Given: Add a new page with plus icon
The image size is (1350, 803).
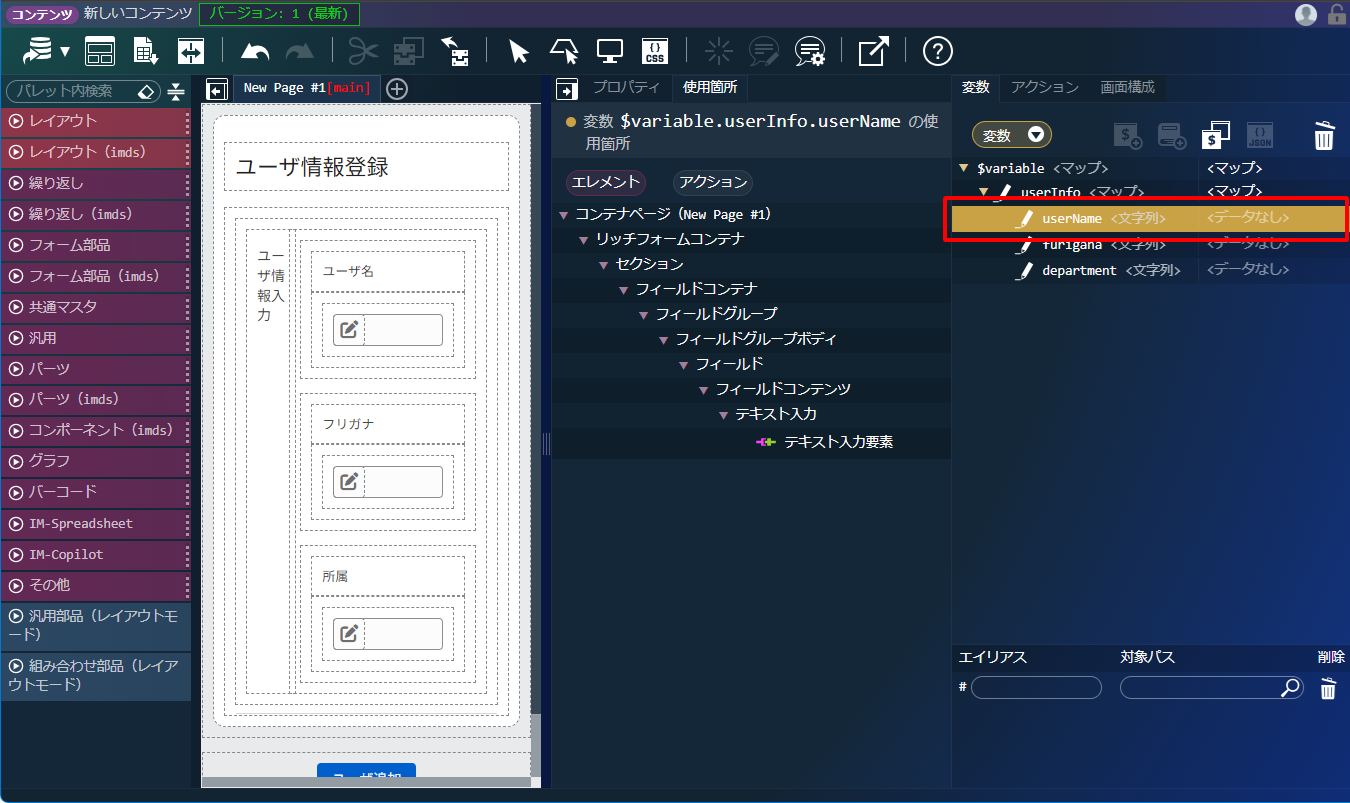Looking at the screenshot, I should pyautogui.click(x=397, y=89).
